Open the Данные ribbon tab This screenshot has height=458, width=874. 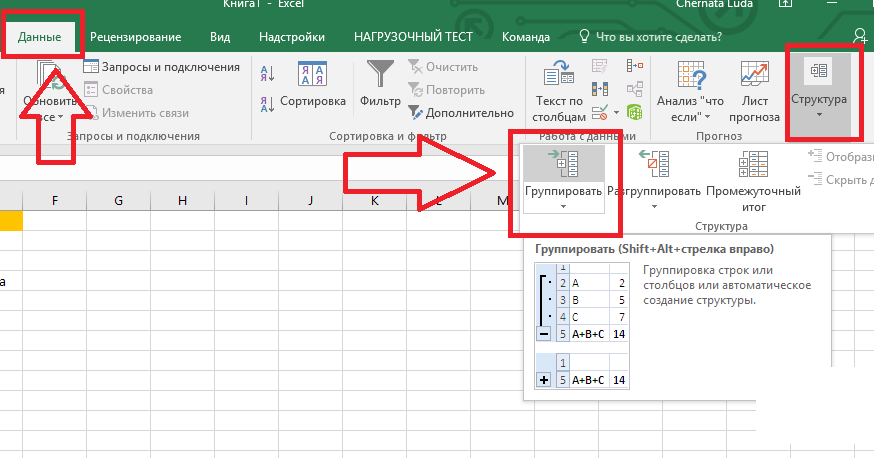(40, 37)
